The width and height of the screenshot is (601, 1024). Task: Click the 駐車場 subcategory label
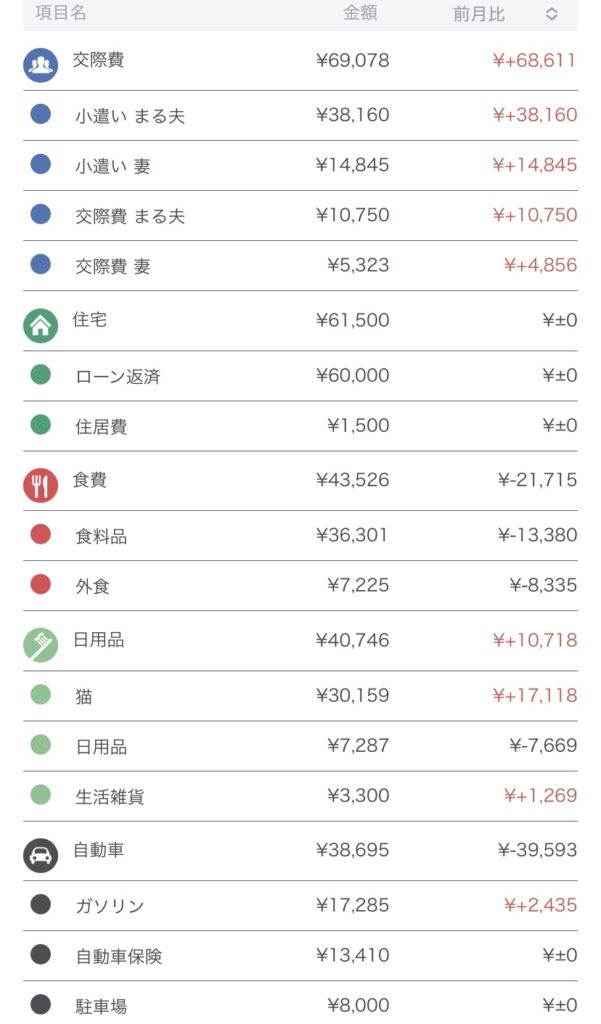[101, 1006]
